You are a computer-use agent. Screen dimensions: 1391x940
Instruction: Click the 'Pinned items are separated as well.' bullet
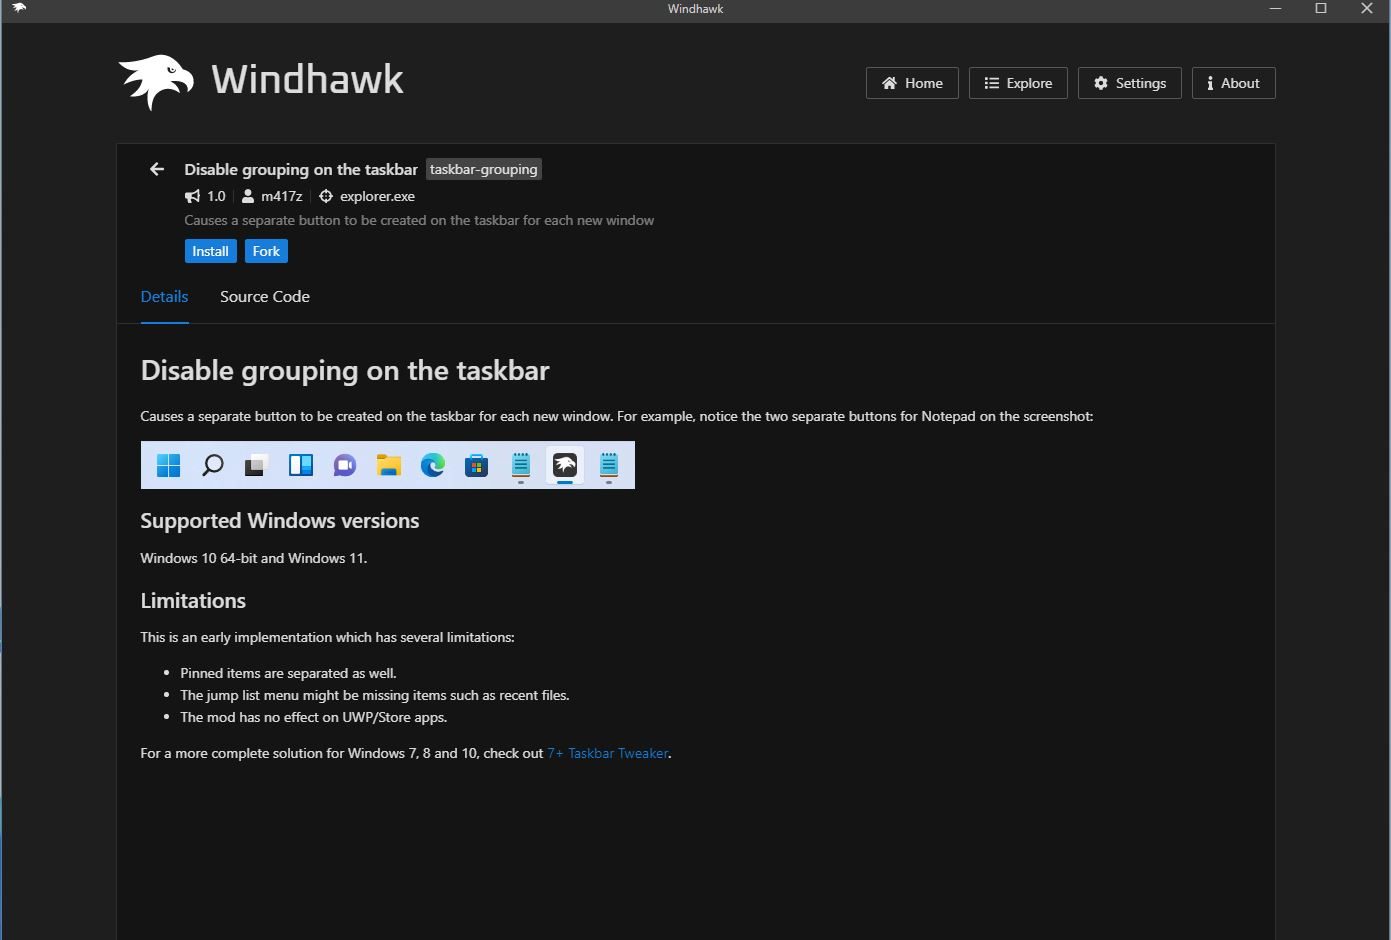tap(288, 673)
